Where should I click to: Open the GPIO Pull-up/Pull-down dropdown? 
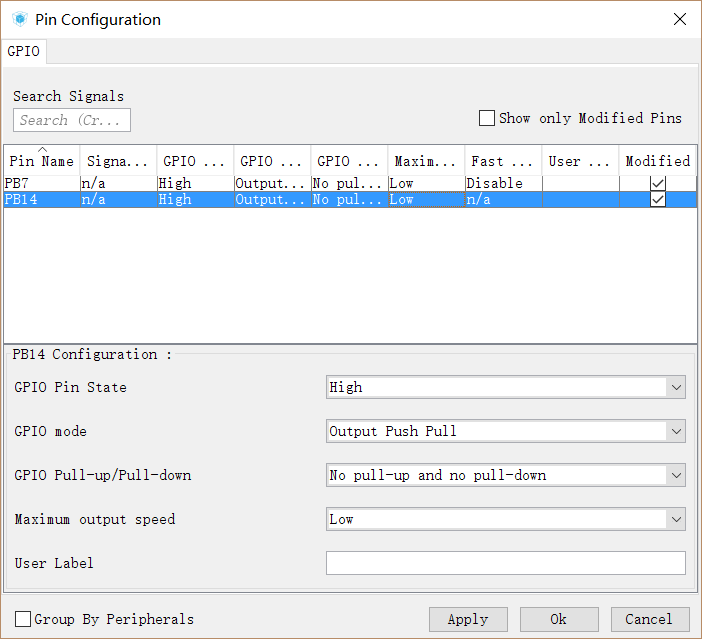pos(505,475)
